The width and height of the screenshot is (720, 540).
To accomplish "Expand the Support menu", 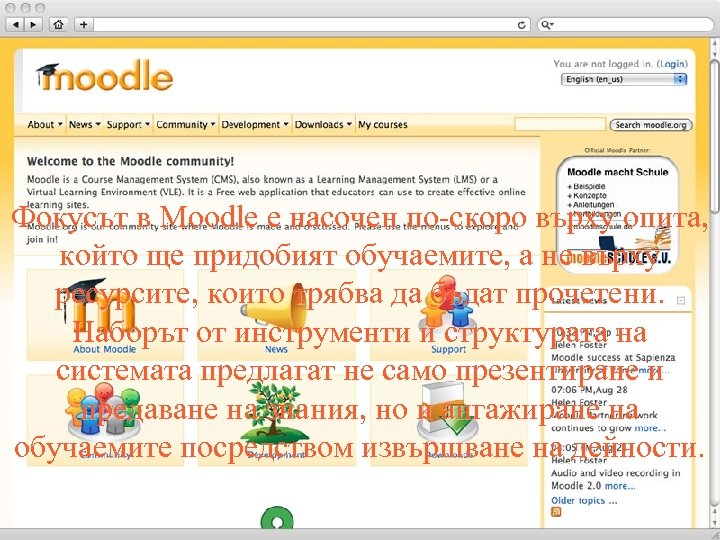I will click(x=128, y=124).
